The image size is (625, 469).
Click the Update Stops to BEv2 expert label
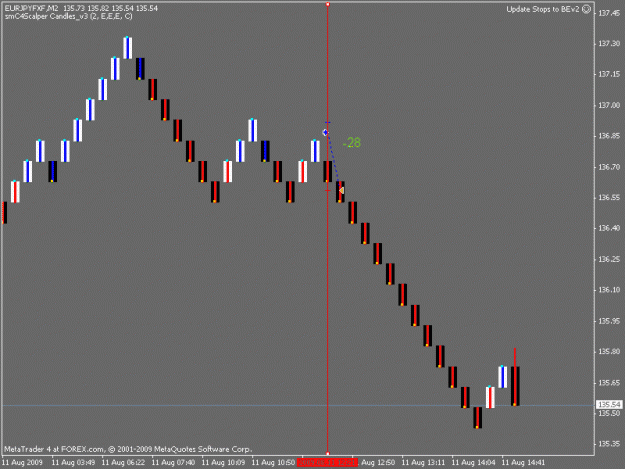tap(542, 9)
